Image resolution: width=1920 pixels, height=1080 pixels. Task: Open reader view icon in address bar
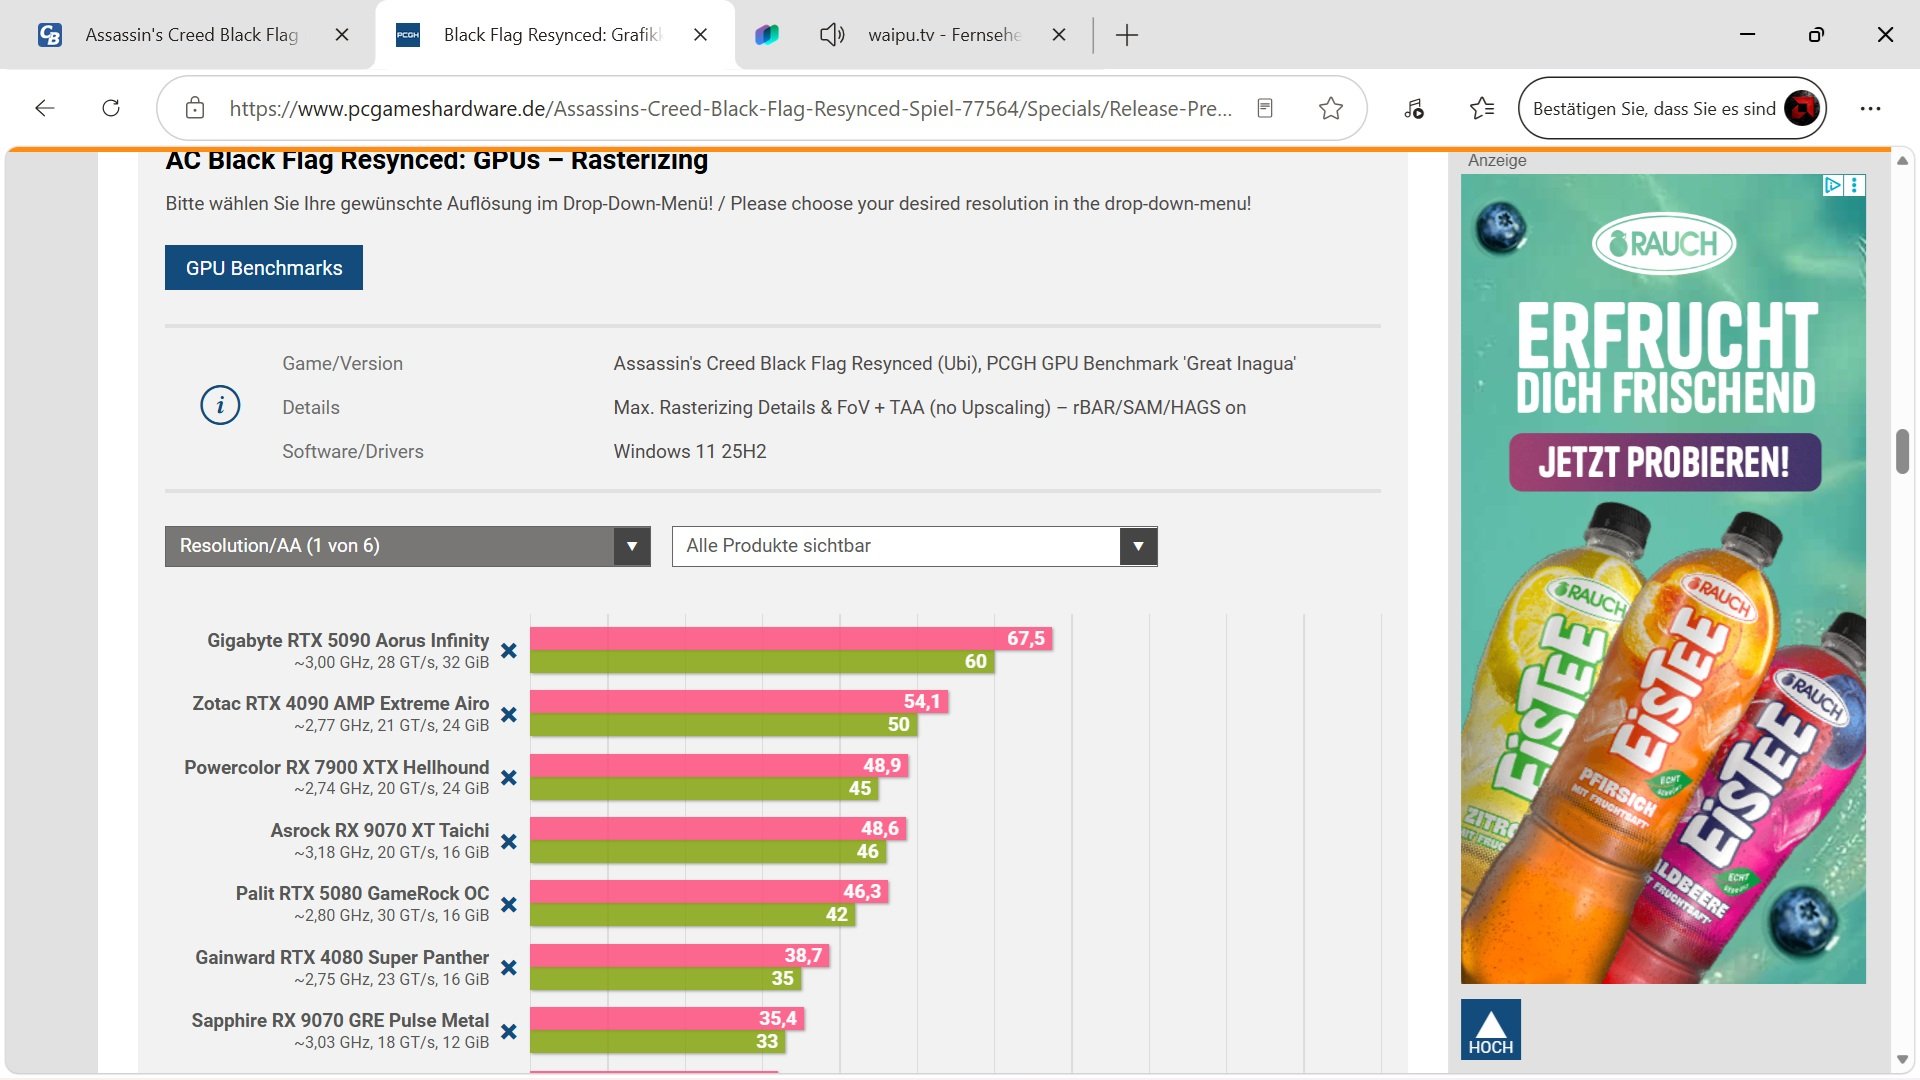coord(1265,108)
